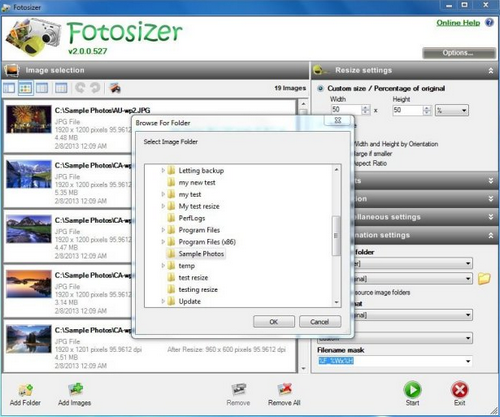Image resolution: width=500 pixels, height=417 pixels.
Task: Browse for the destination folder with the yellow folder icon
Action: coord(484,278)
